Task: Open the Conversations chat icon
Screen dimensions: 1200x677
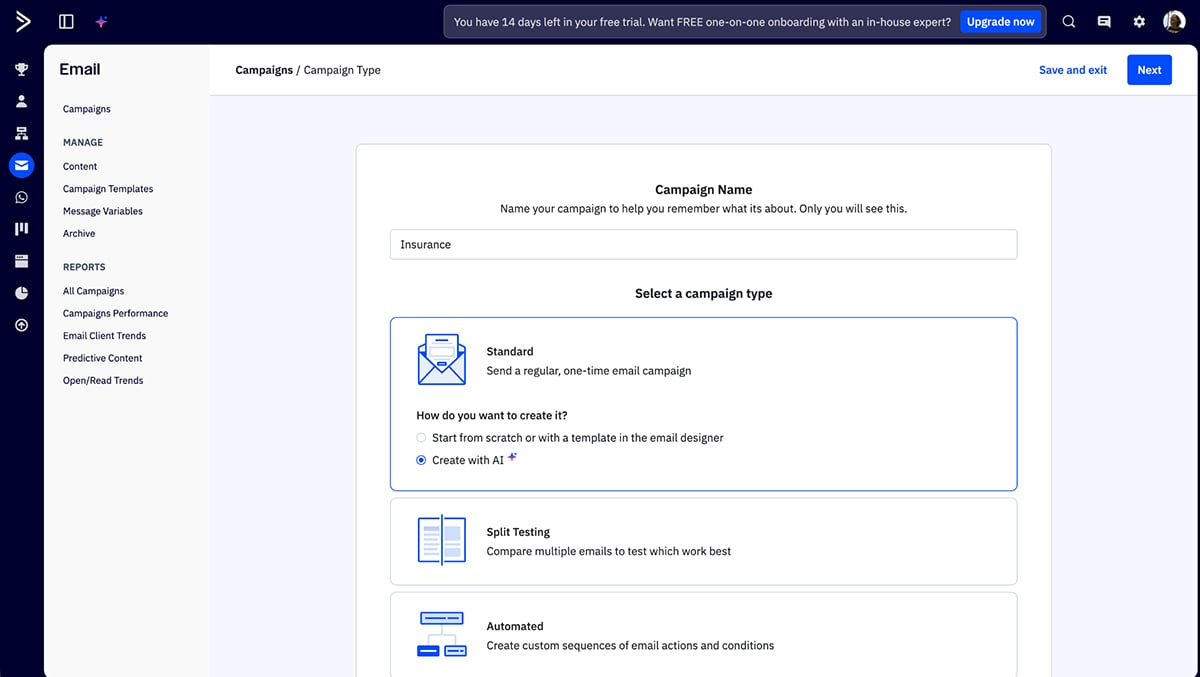Action: [x=21, y=197]
